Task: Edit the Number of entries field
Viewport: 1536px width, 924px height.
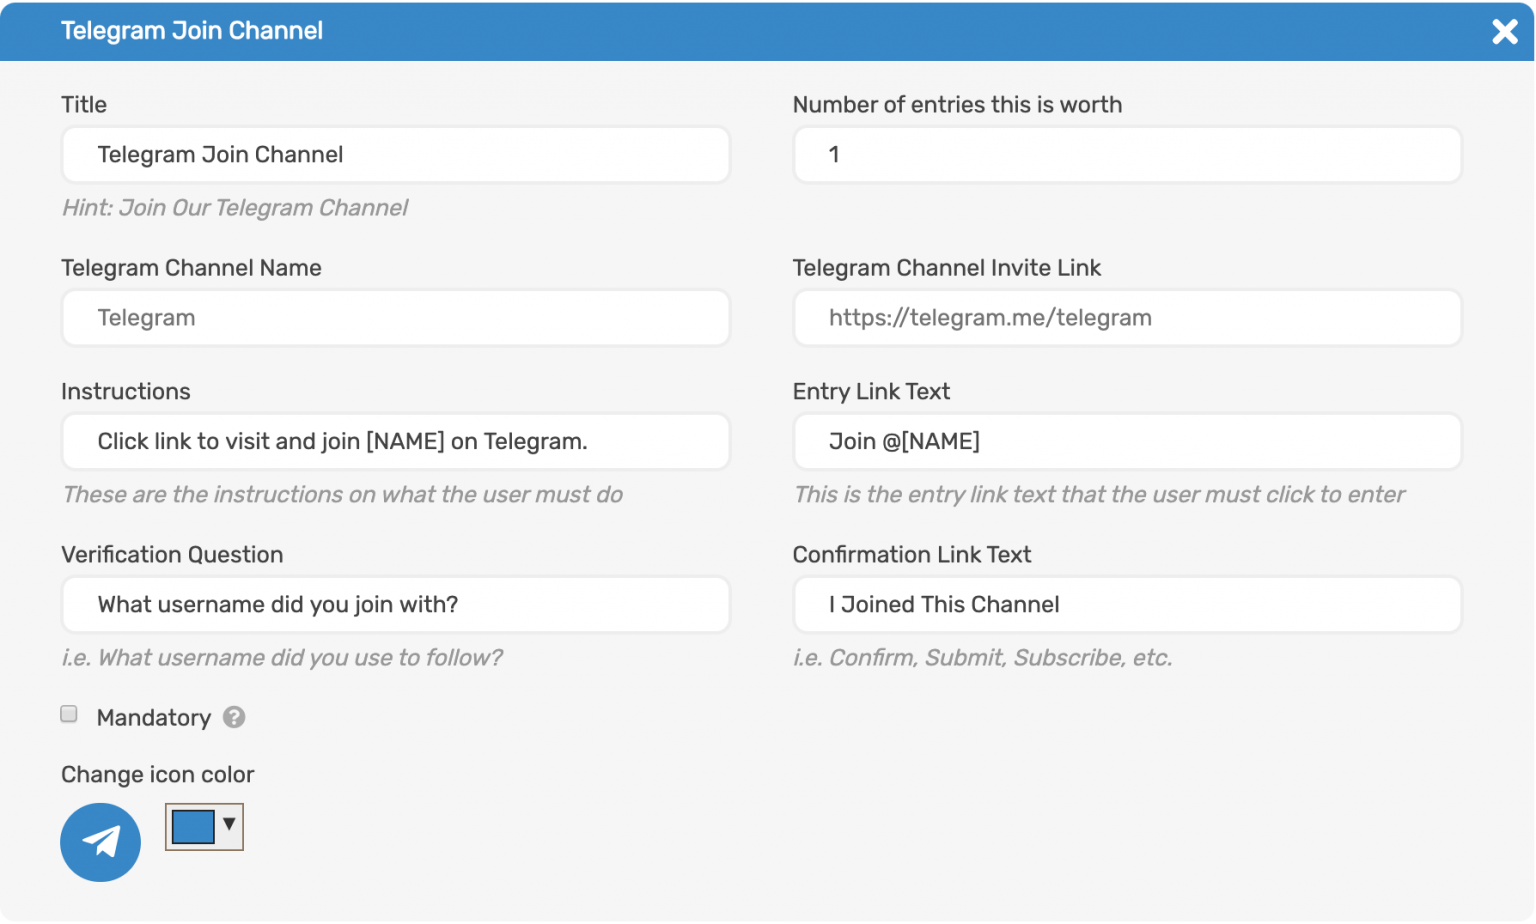Action: [x=1127, y=155]
